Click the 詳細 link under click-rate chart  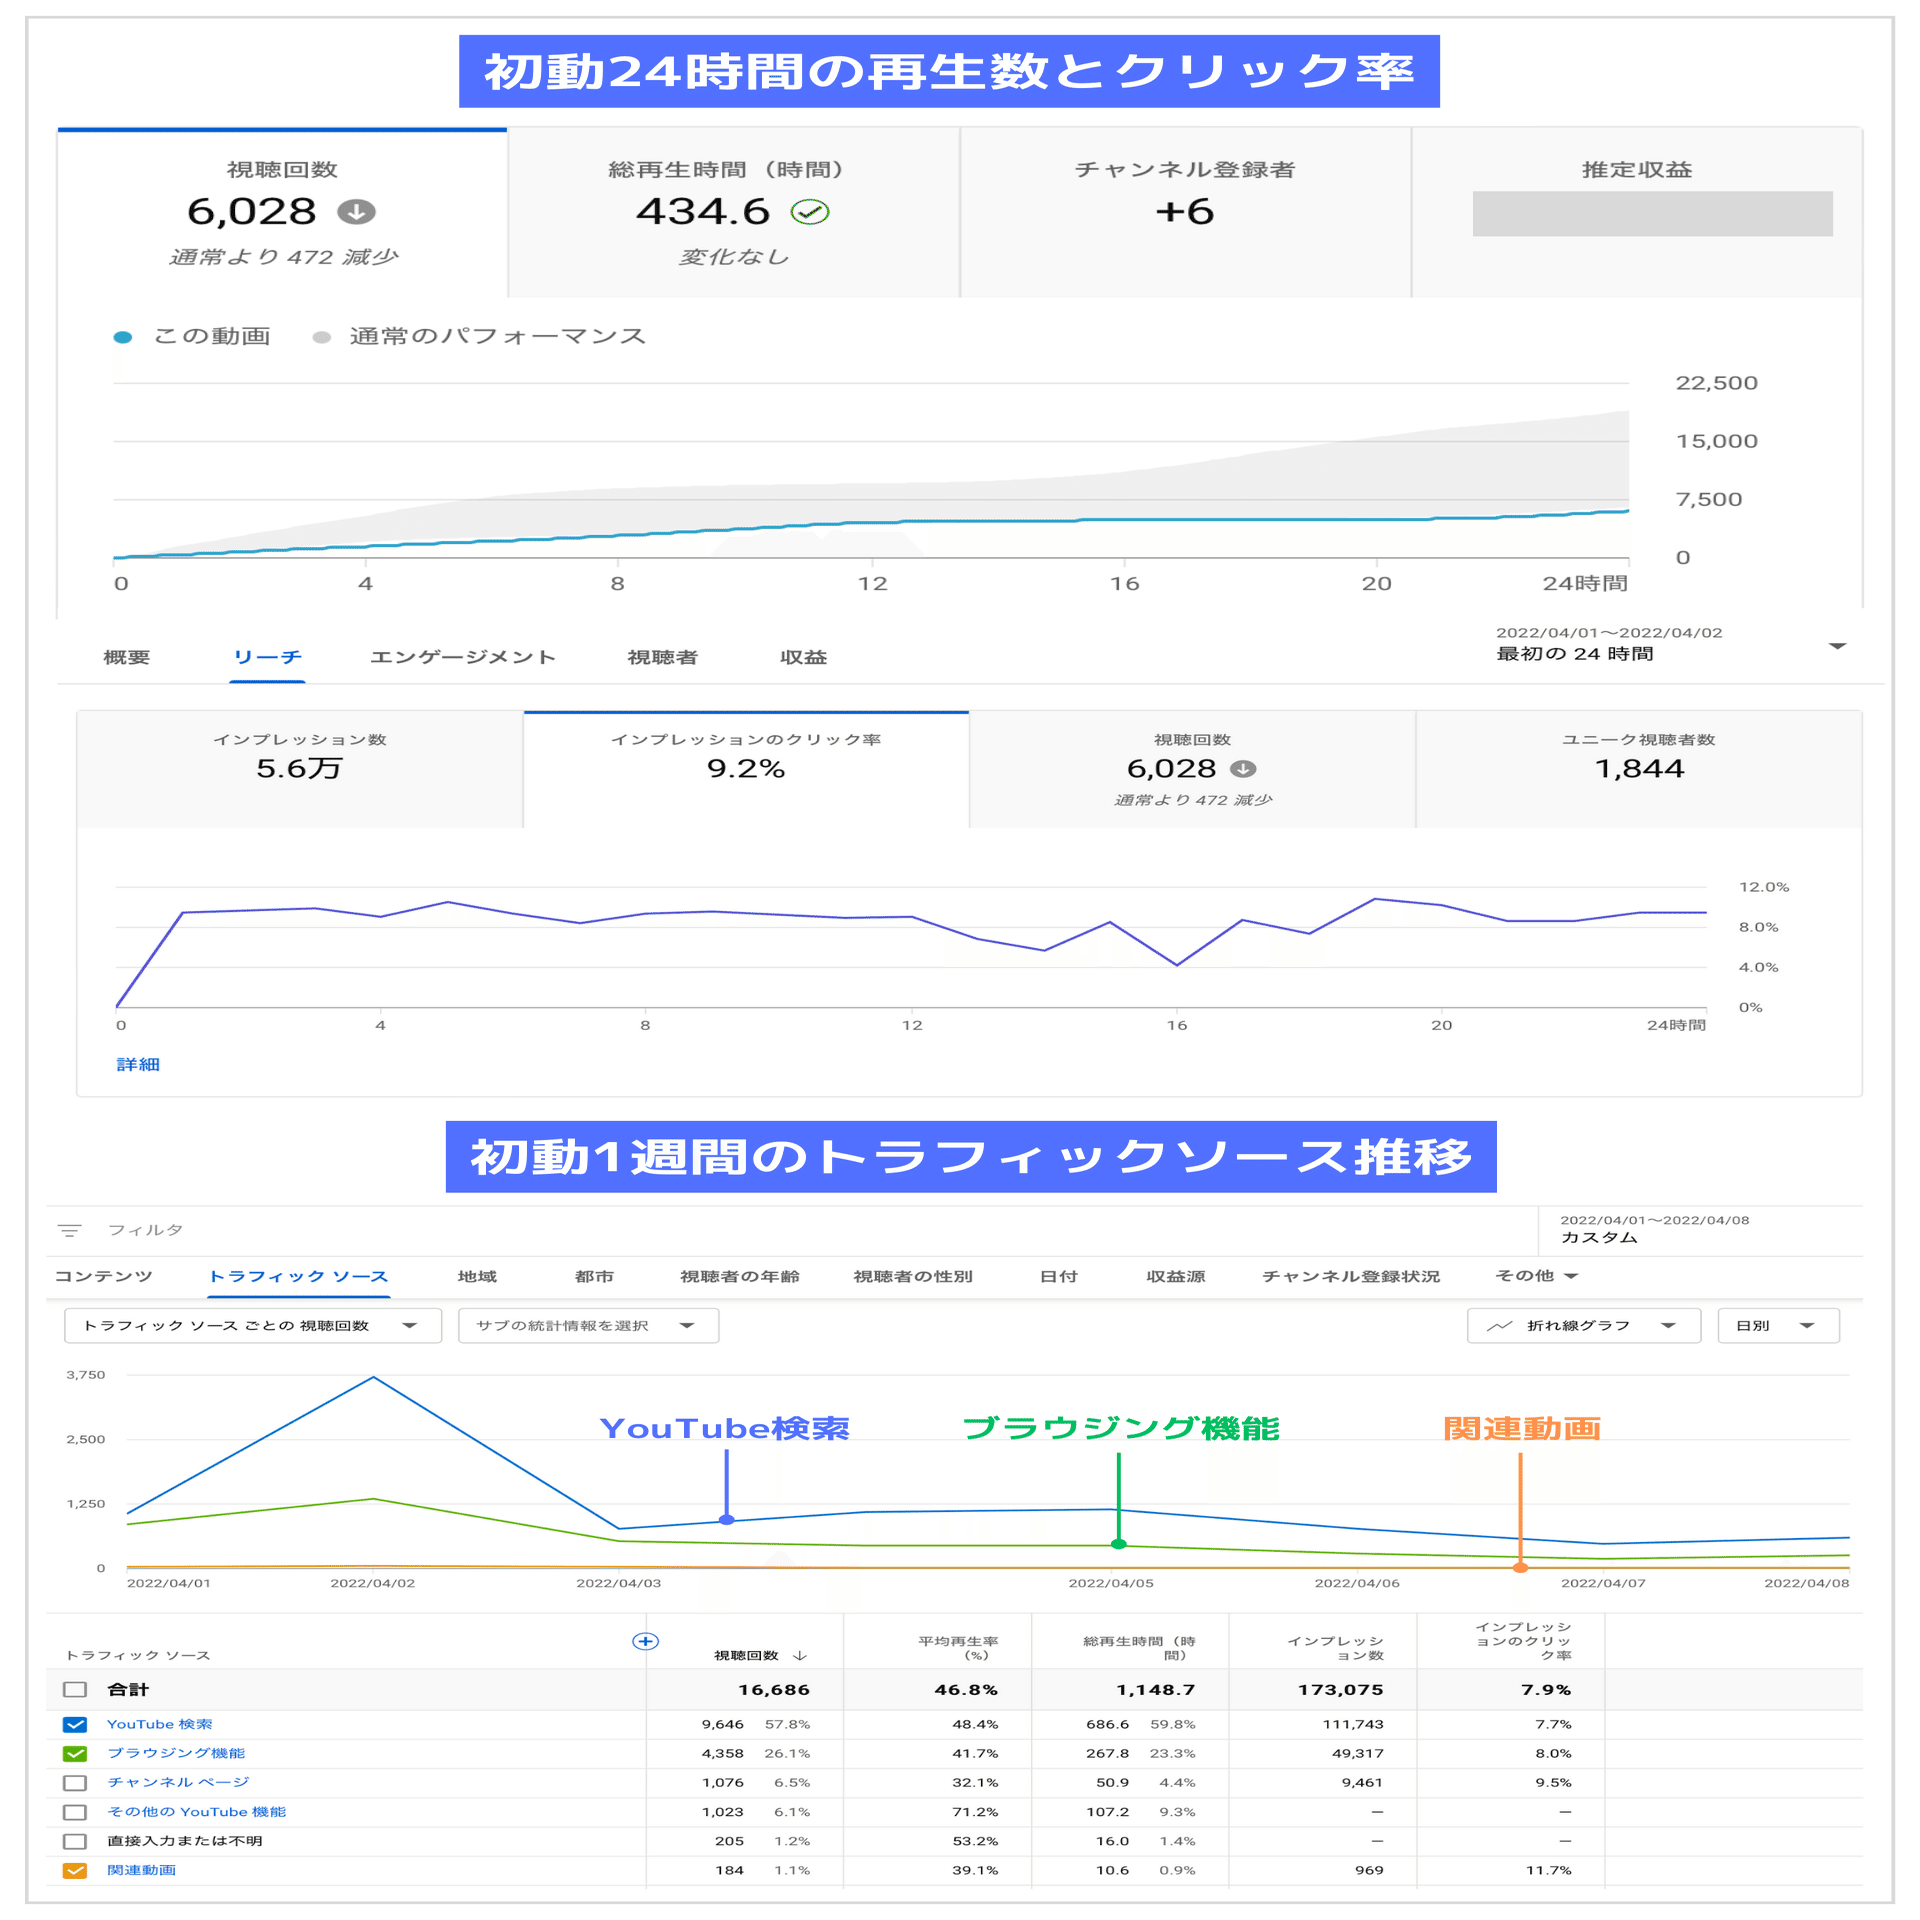(138, 1065)
